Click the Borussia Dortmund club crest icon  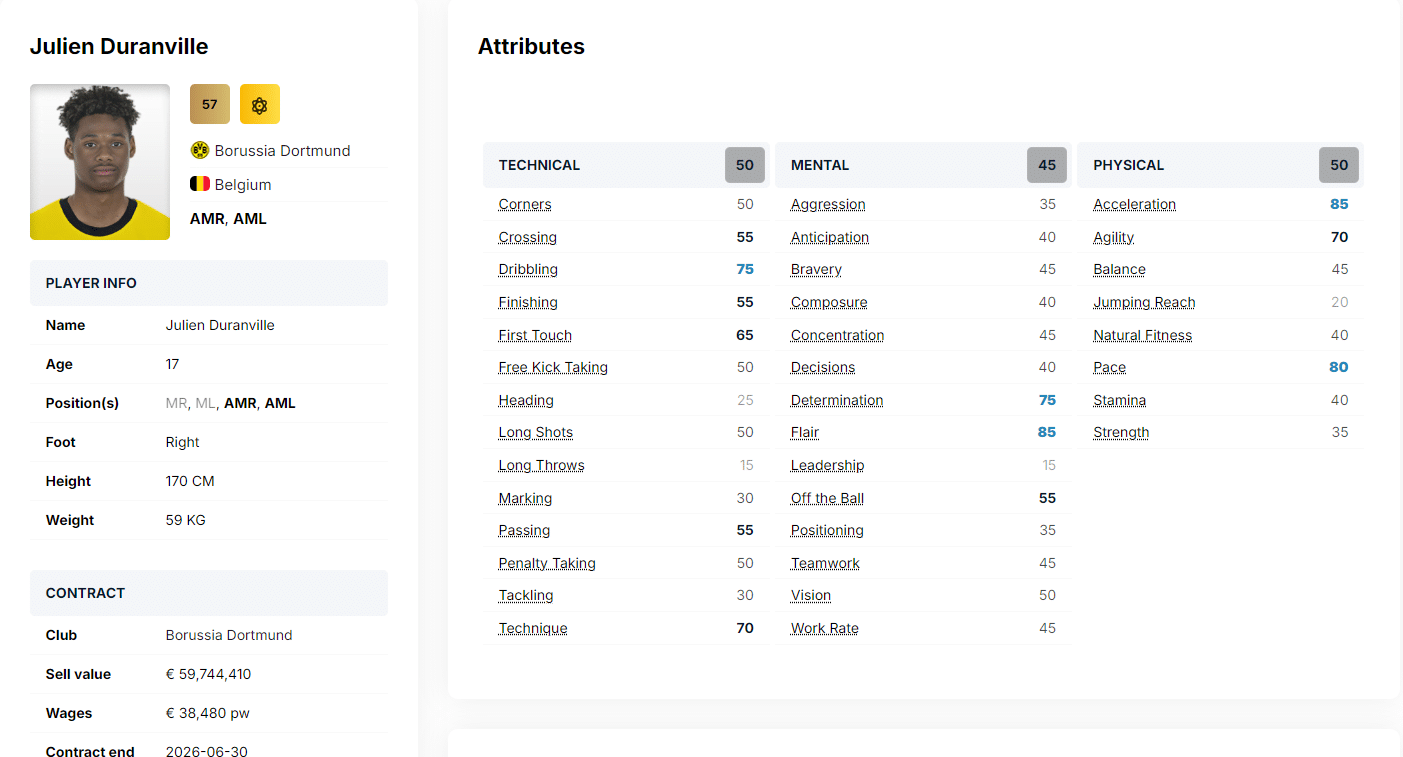click(x=200, y=150)
